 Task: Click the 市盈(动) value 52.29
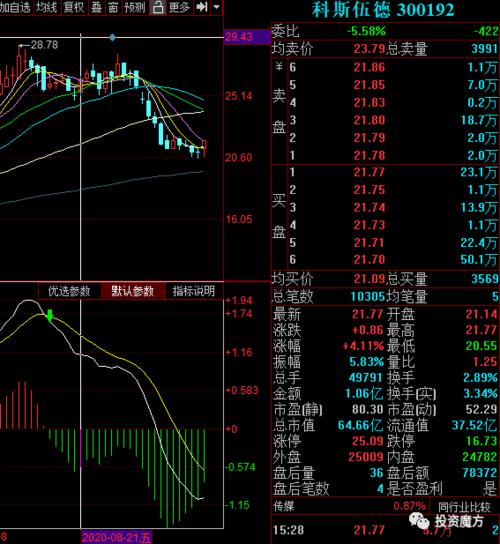coord(482,410)
